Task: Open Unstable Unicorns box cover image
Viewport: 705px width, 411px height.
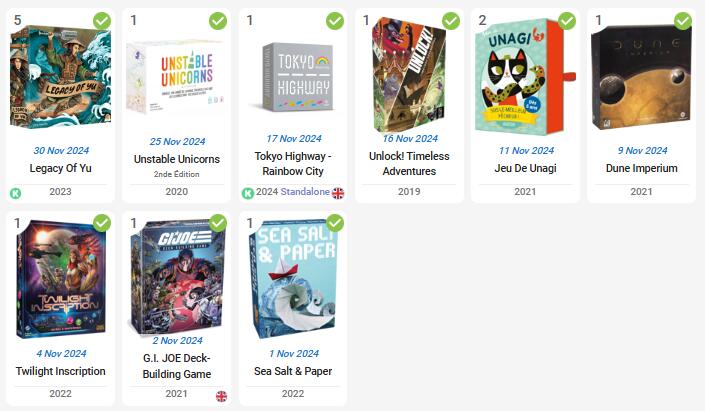Action: [x=176, y=77]
